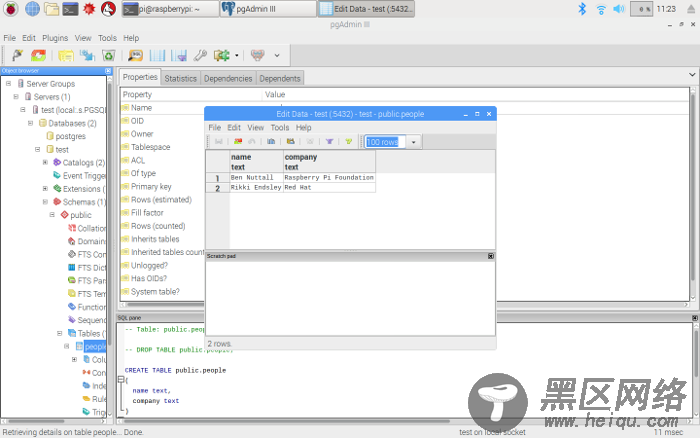700x438 pixels.
Task: Click the company column header
Action: pyautogui.click(x=329, y=162)
